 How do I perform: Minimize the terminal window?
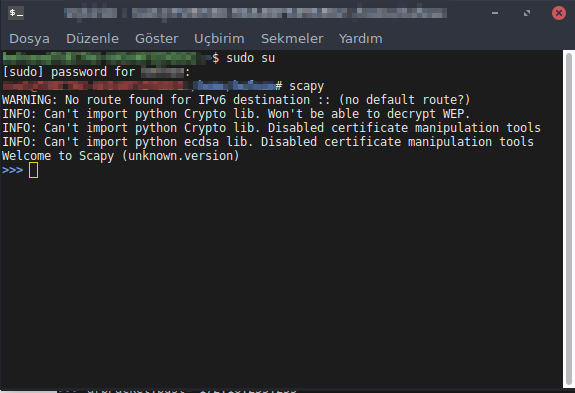[495, 13]
